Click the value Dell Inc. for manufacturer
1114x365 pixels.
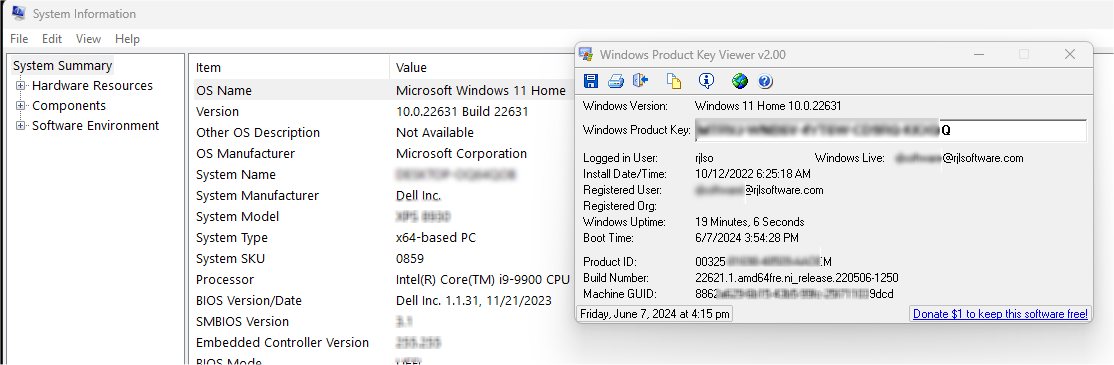click(418, 195)
